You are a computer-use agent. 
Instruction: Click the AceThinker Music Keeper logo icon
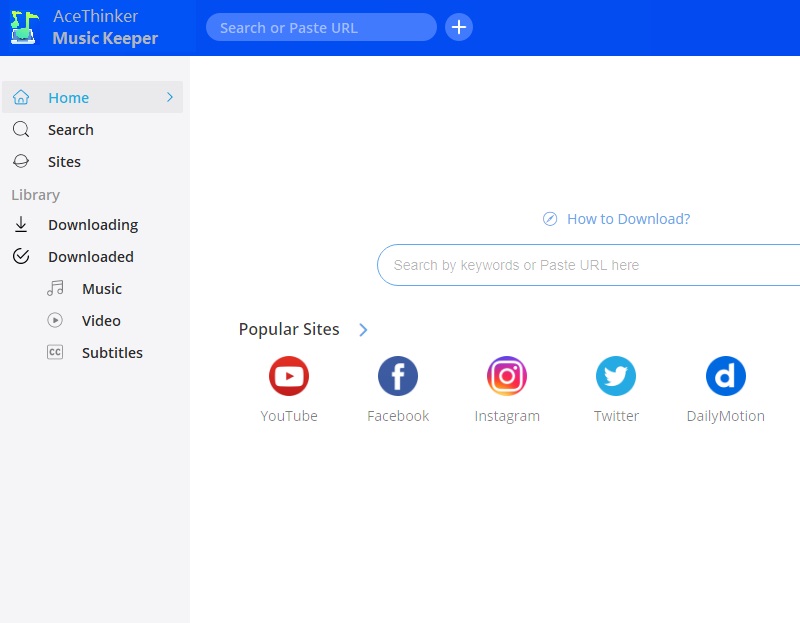coord(24,27)
